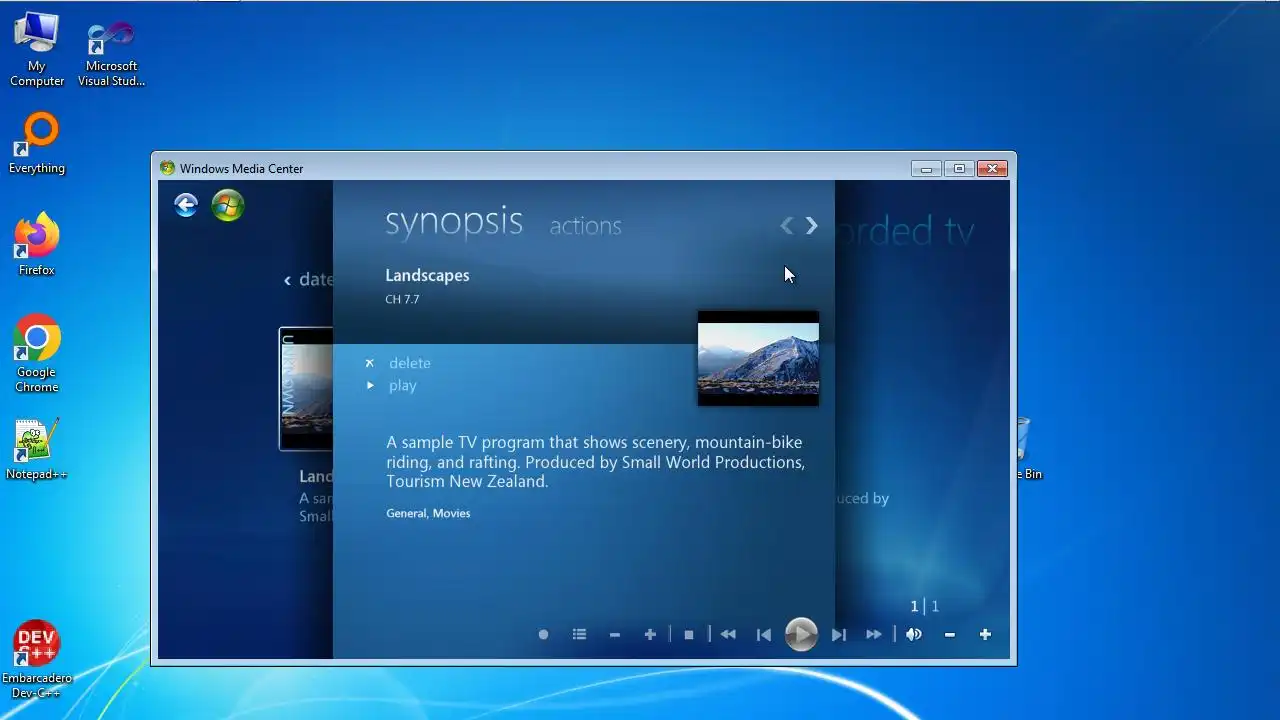Open Notepad++ desktop shortcut
This screenshot has width=1280, height=720.
click(37, 450)
